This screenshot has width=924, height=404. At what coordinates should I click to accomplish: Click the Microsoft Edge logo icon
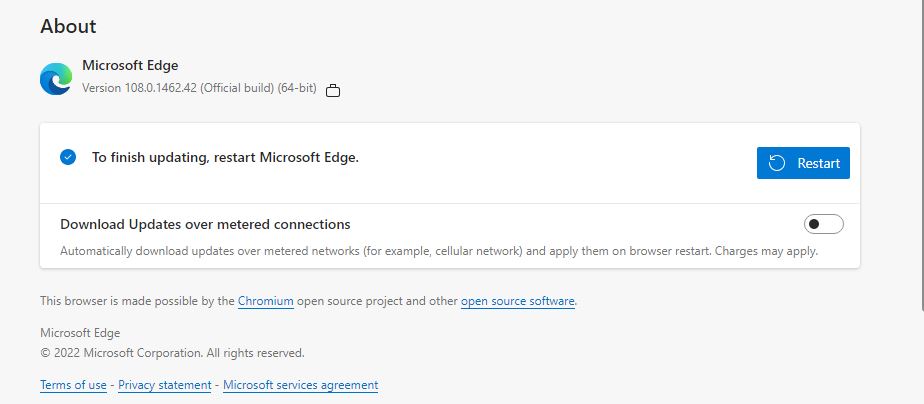(x=56, y=78)
